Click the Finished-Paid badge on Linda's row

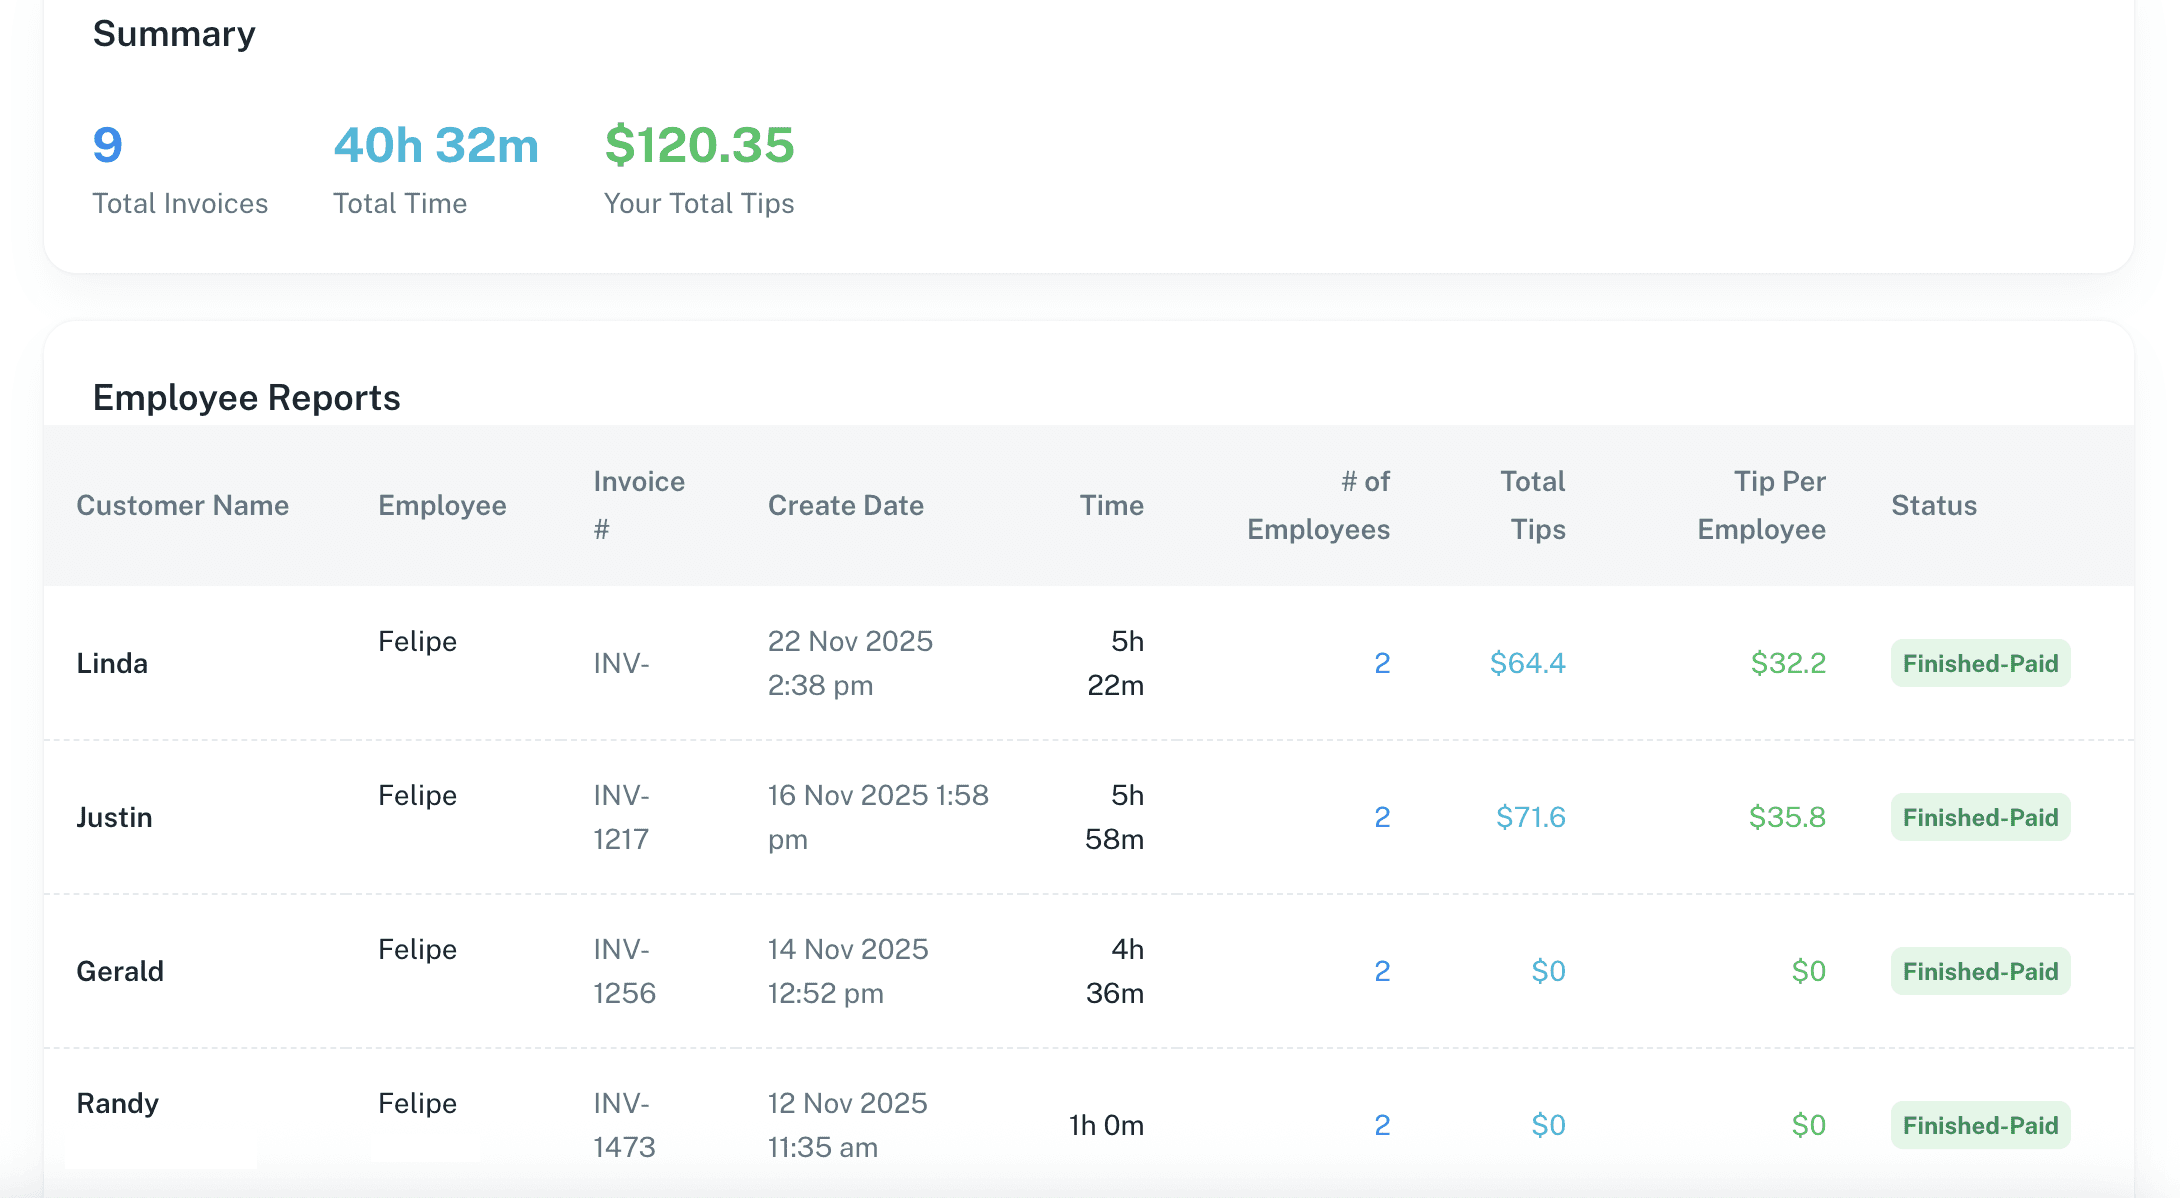tap(1980, 662)
